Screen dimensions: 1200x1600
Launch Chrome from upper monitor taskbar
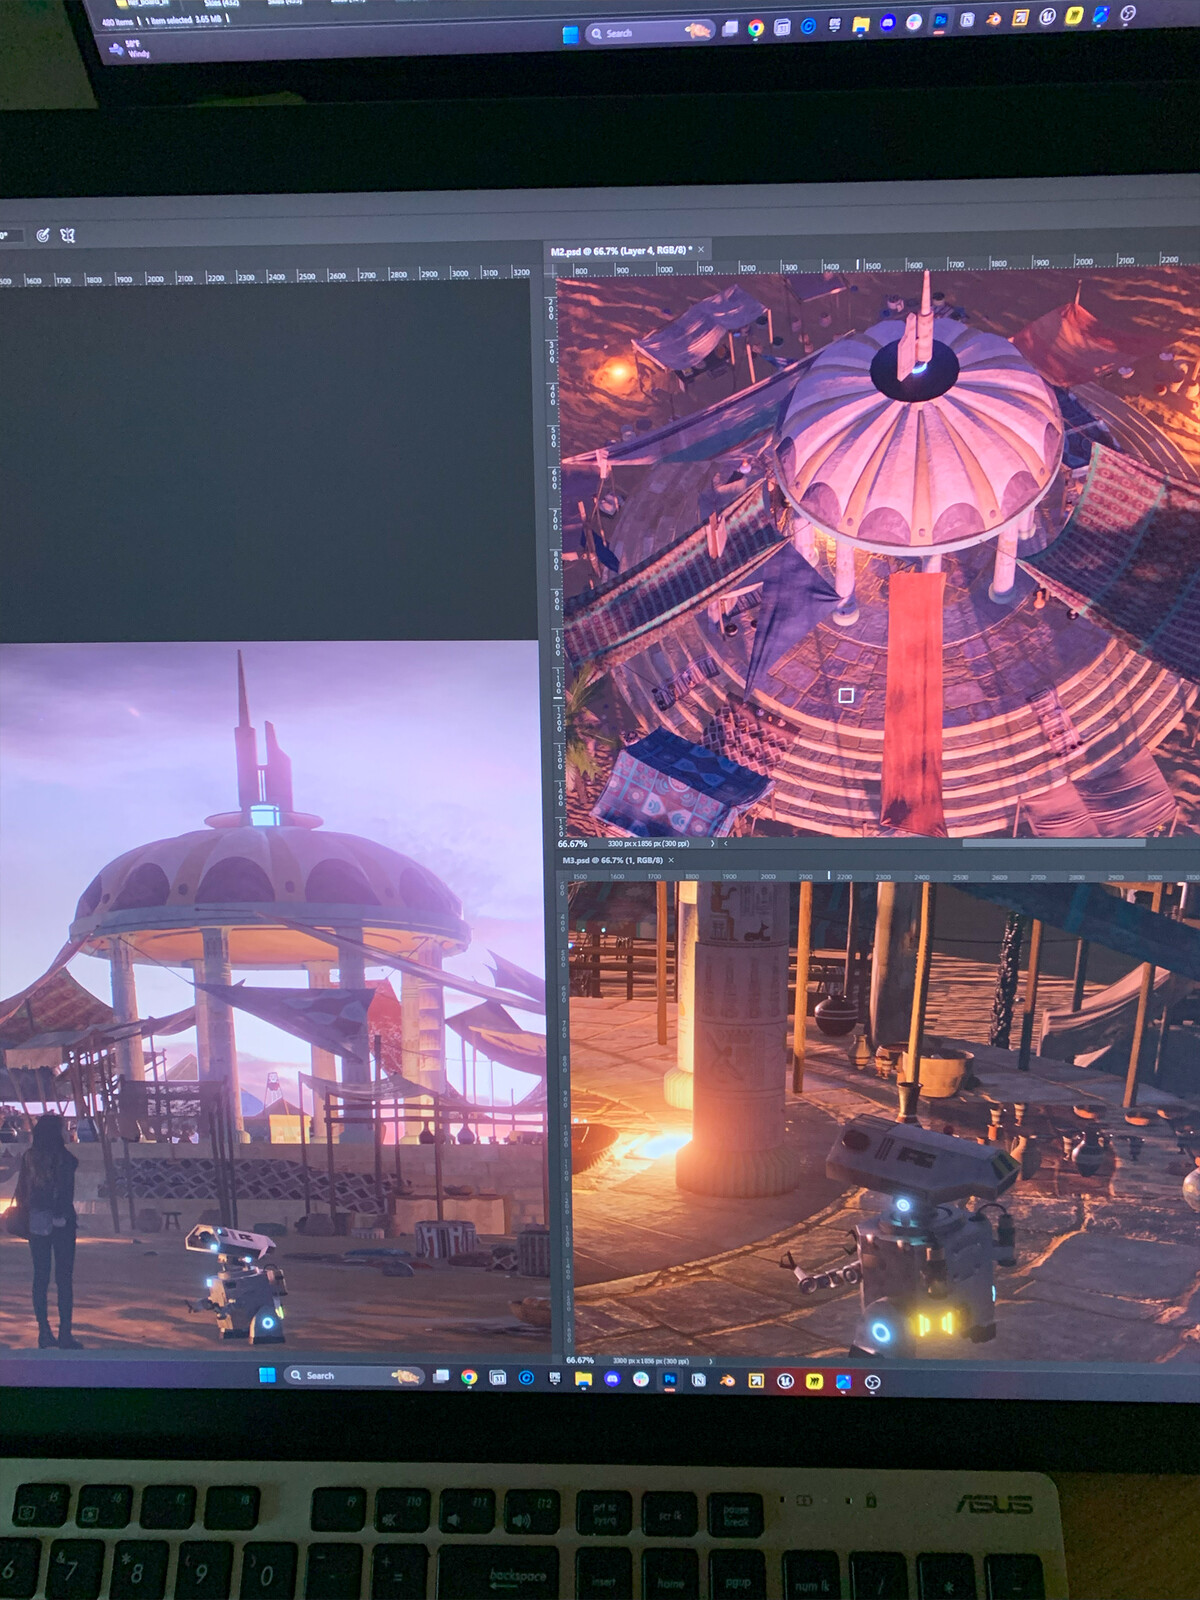click(756, 28)
